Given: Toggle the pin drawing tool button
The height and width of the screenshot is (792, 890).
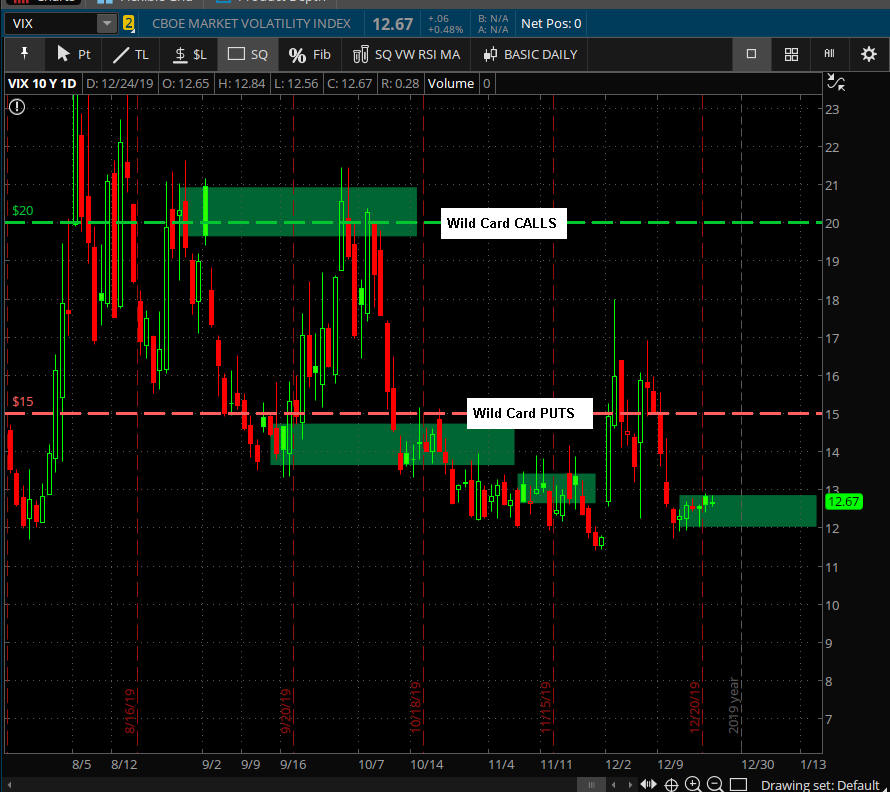Looking at the screenshot, I should click(24, 54).
